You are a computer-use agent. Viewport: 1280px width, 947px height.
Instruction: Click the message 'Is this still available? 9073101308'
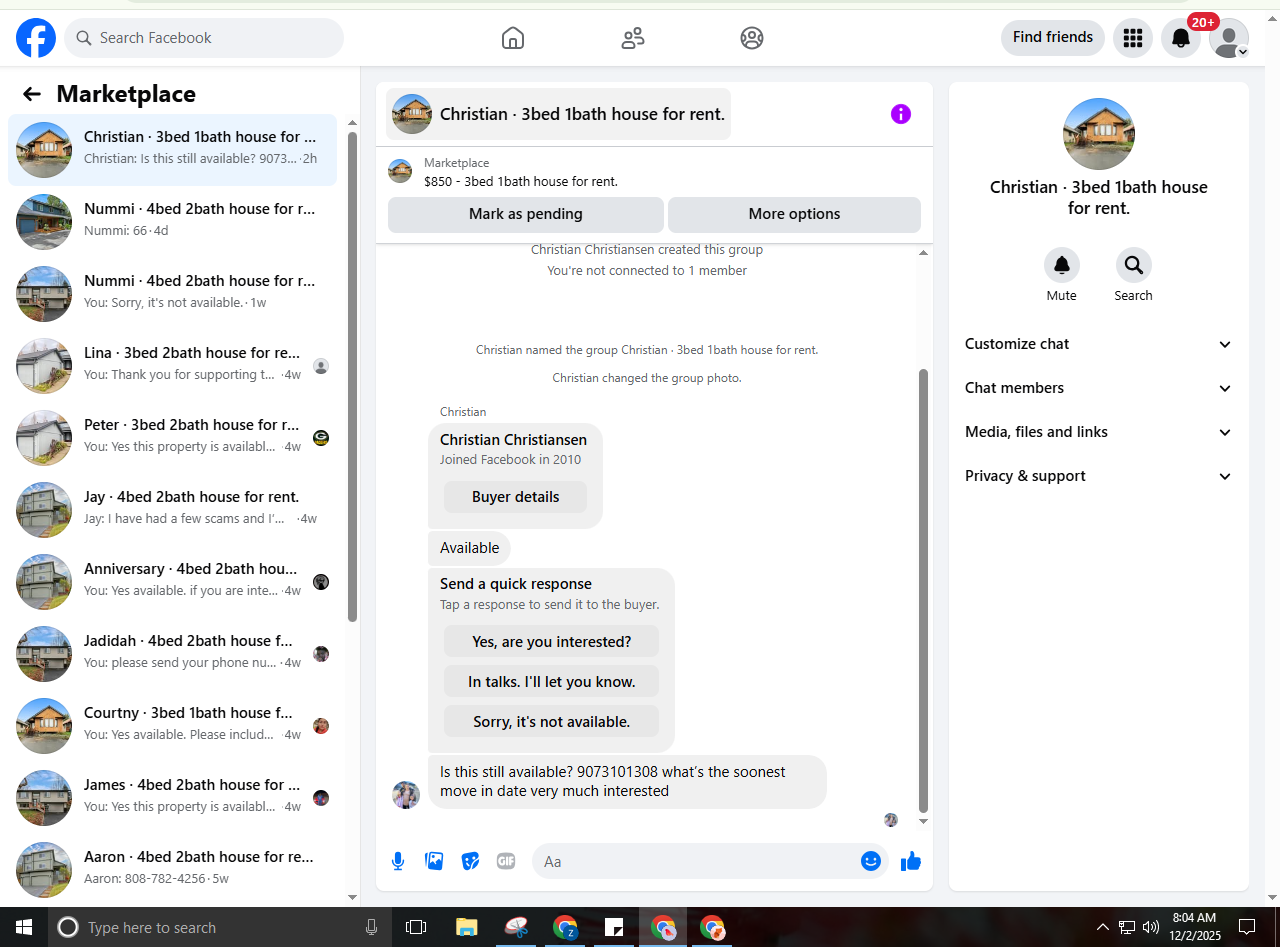coord(627,782)
